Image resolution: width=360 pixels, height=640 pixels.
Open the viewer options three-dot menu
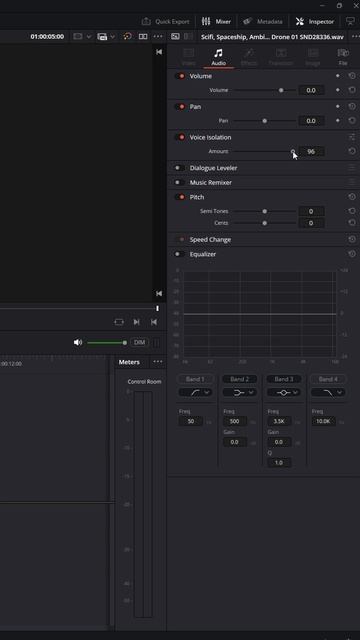[x=158, y=36]
